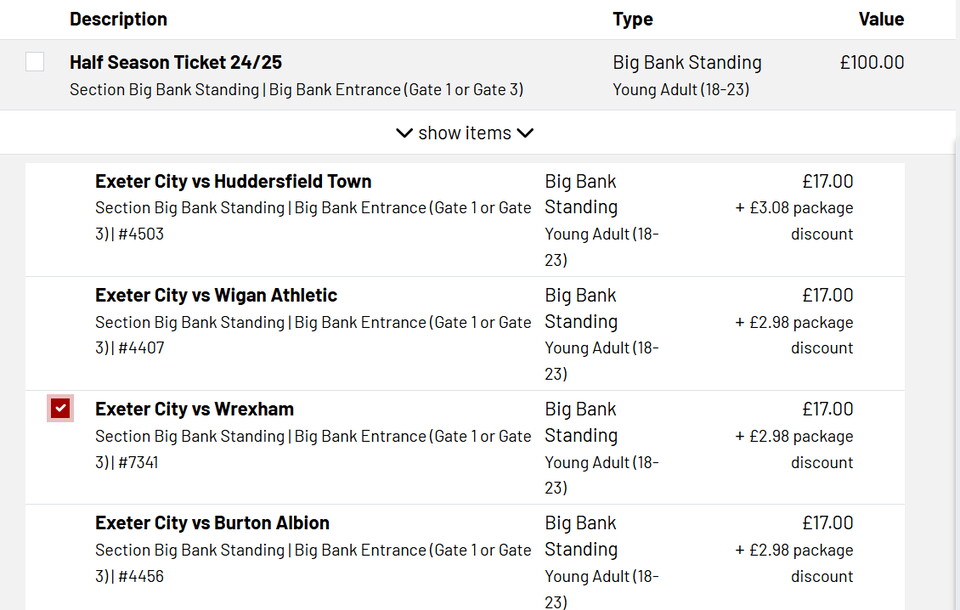This screenshot has height=610, width=960.
Task: Select the Half Season Ticket 24/25 title
Action: tap(176, 62)
